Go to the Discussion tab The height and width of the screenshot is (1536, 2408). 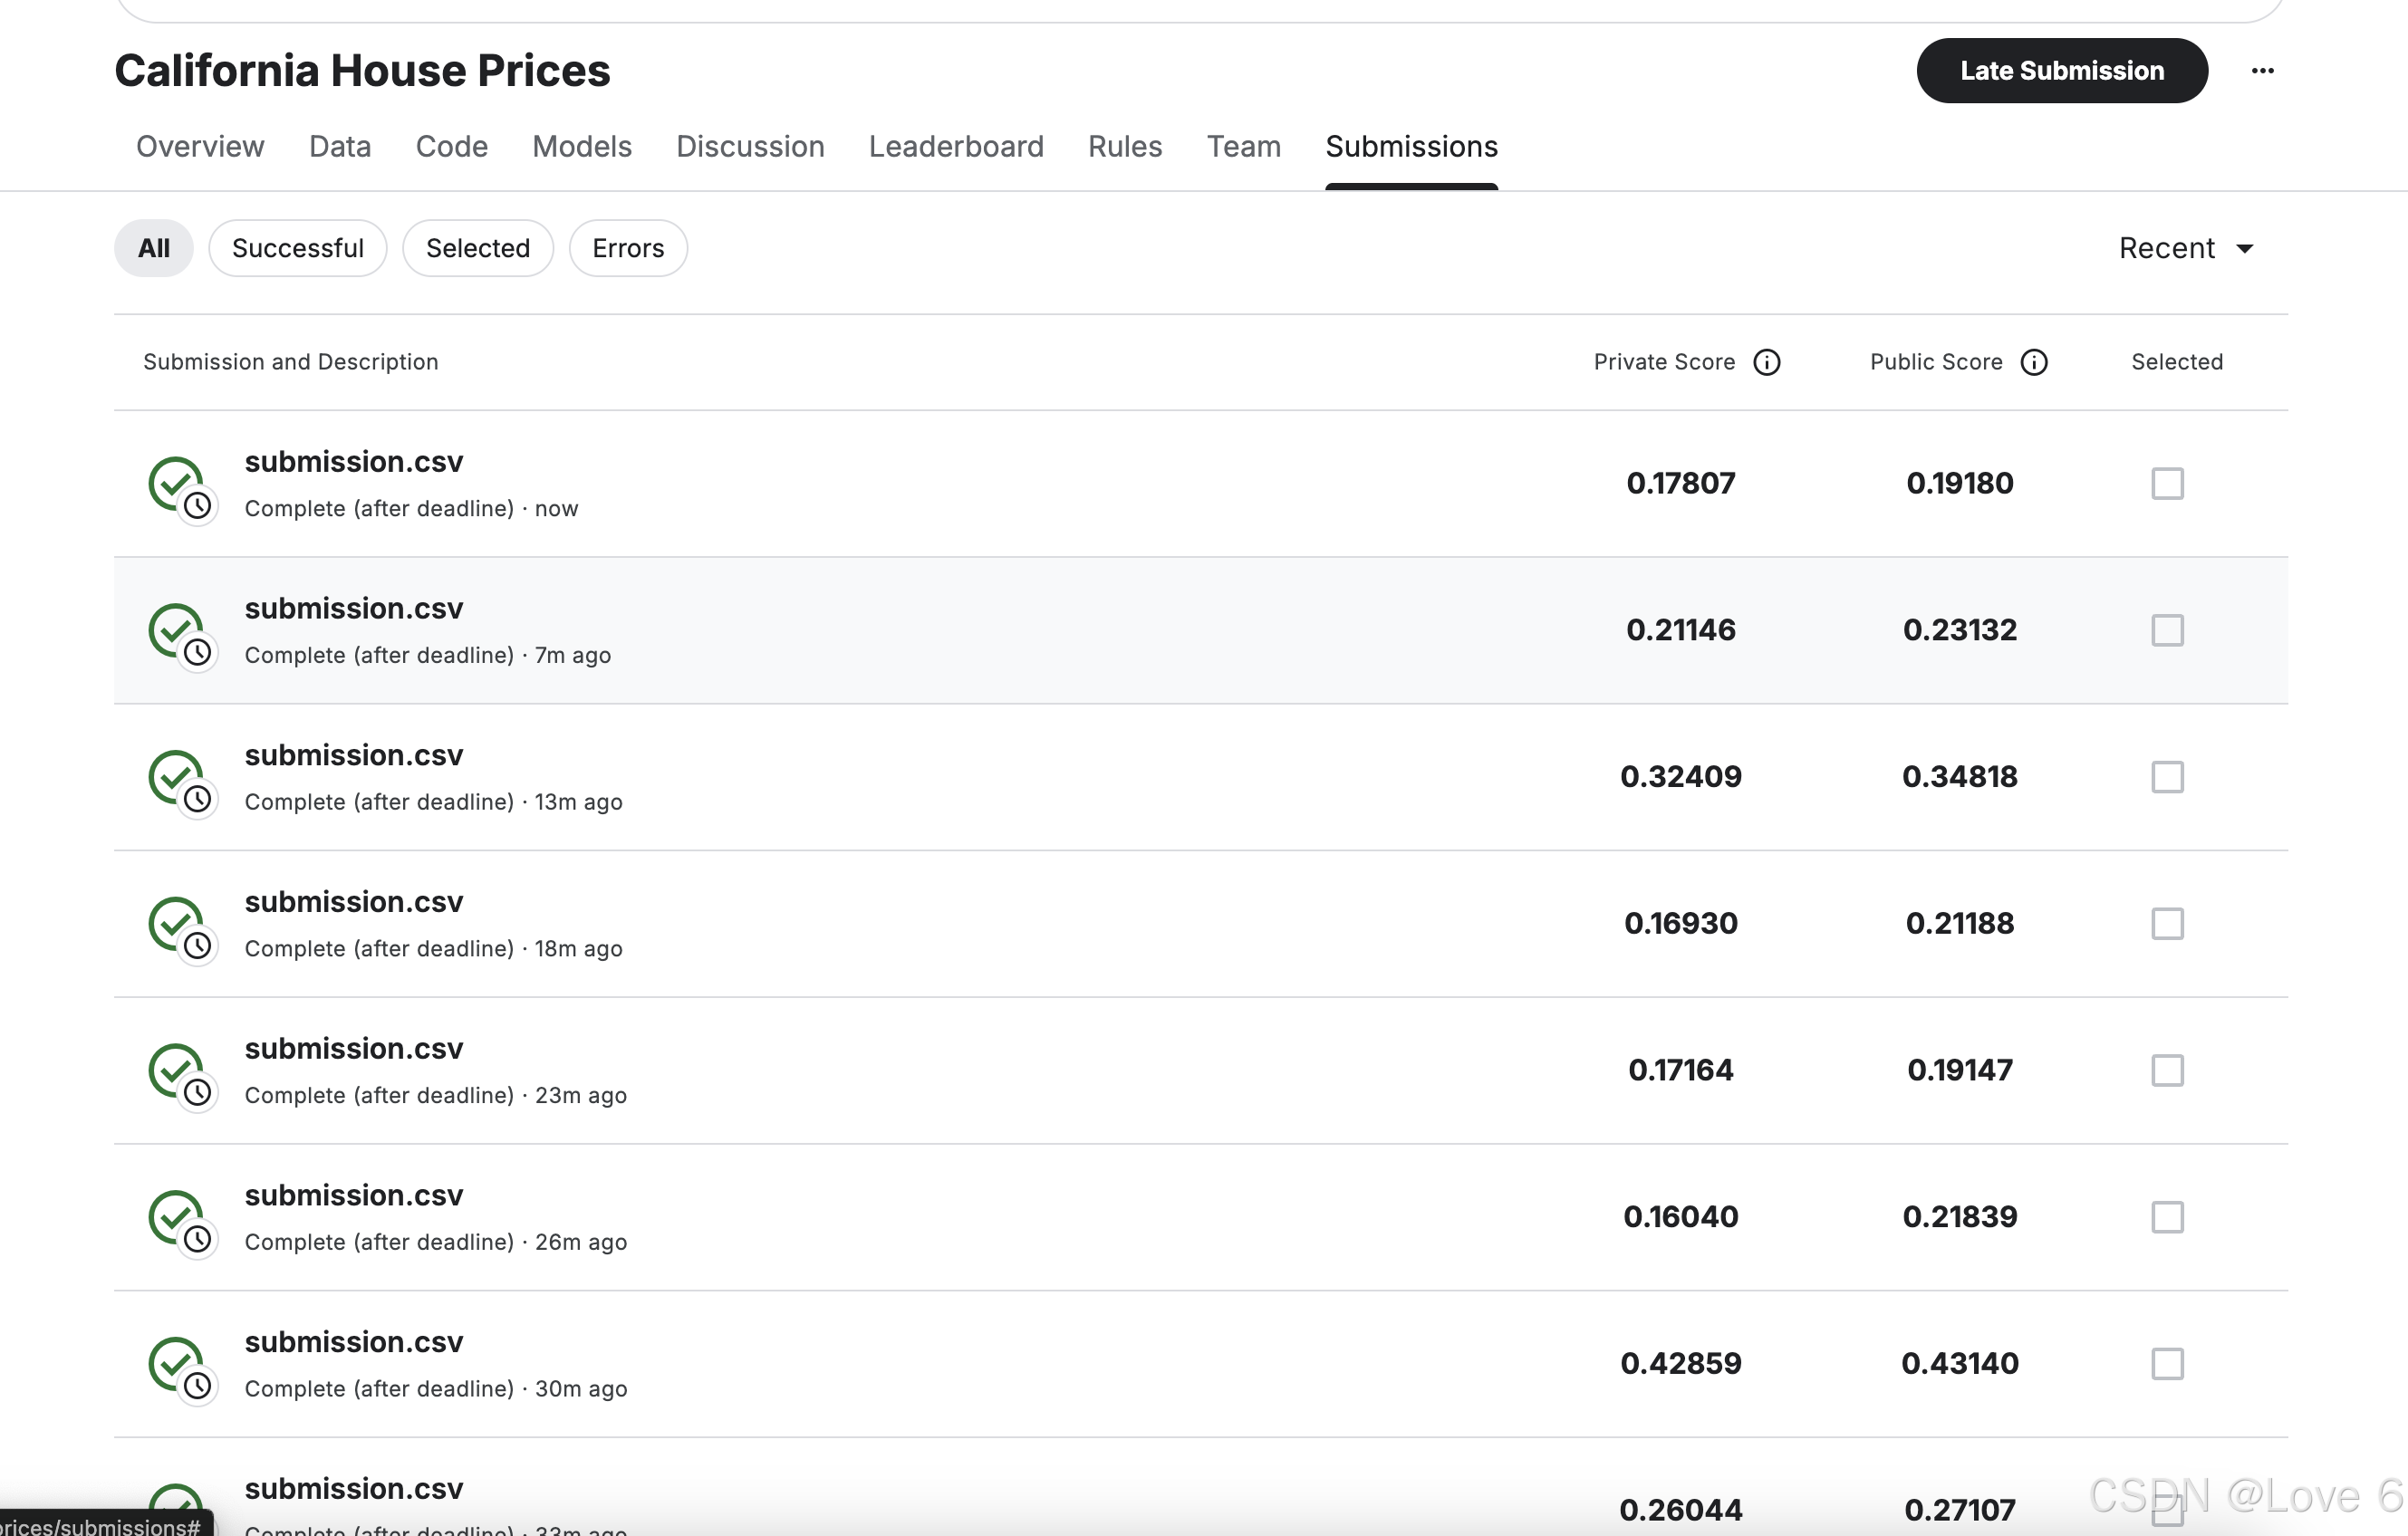coord(750,147)
